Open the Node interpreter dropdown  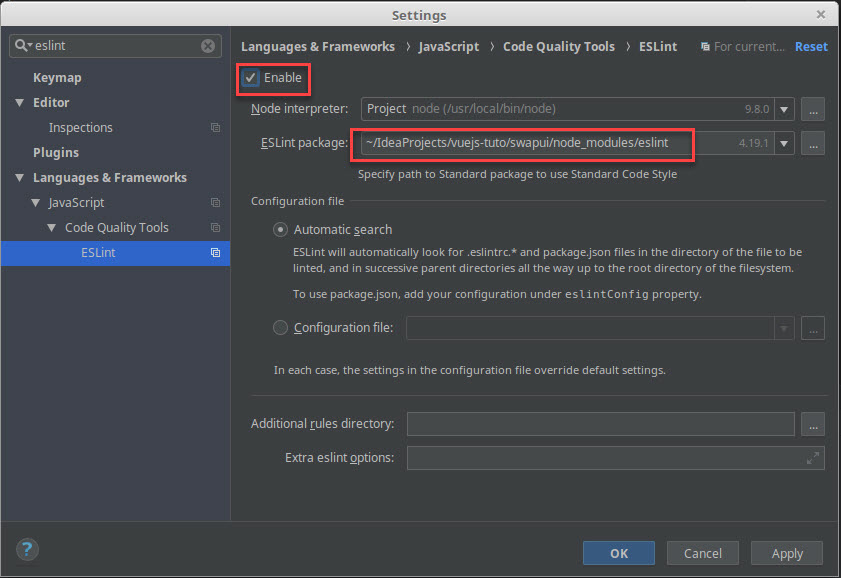point(785,109)
